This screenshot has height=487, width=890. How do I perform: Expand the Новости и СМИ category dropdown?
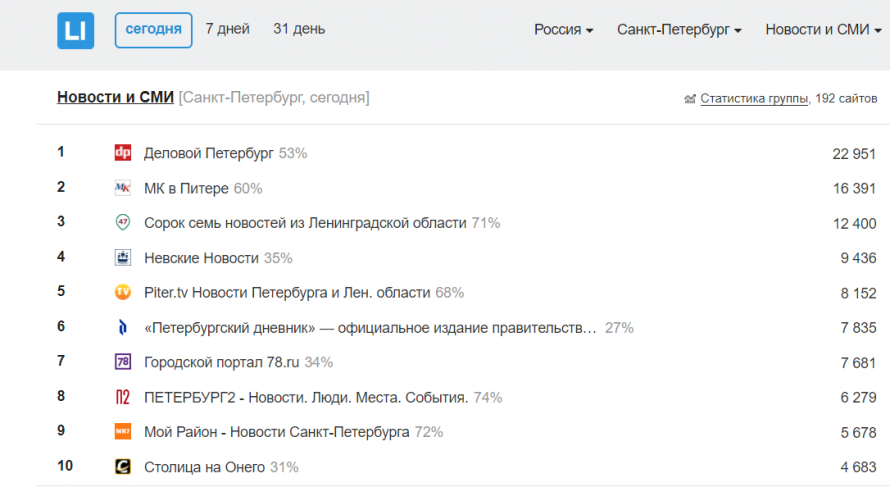pyautogui.click(x=823, y=30)
